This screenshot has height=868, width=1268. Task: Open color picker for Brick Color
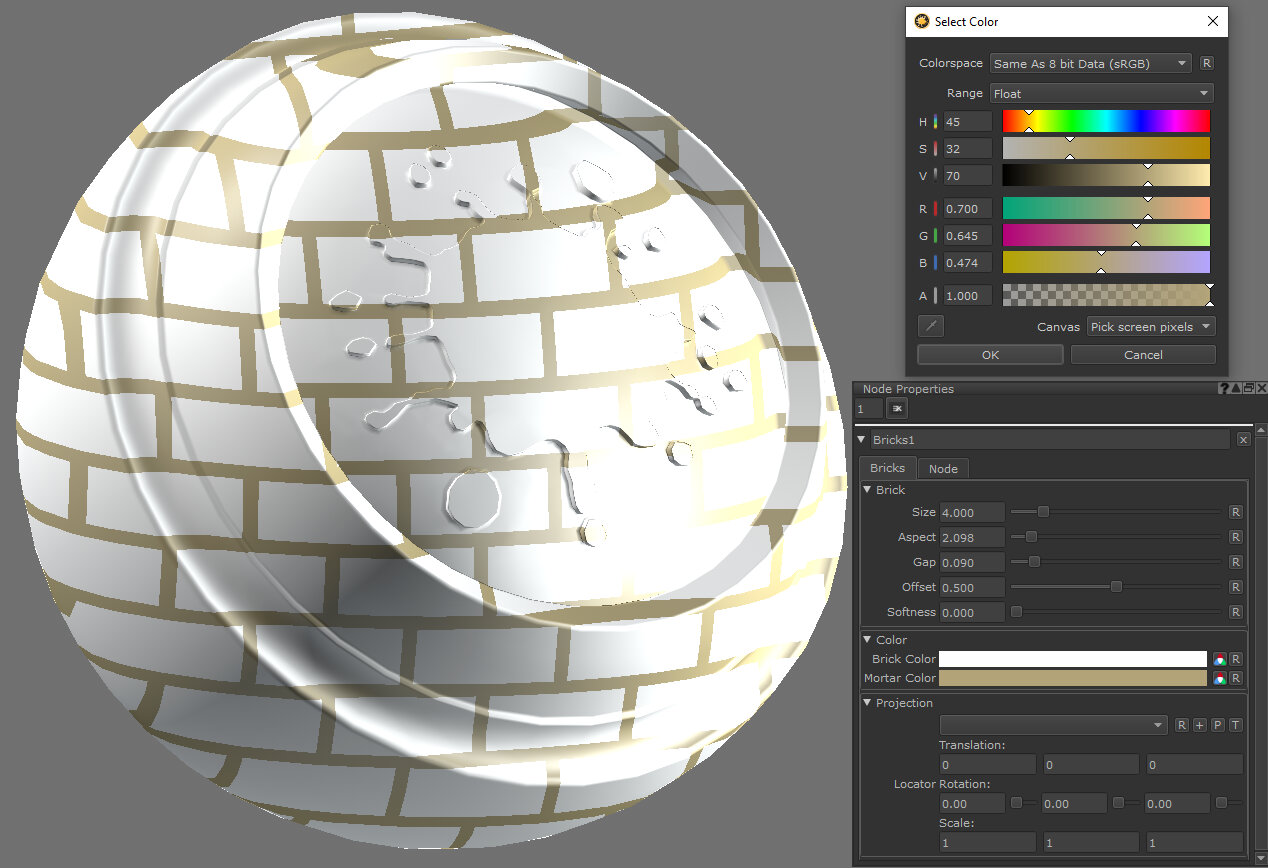[1219, 659]
